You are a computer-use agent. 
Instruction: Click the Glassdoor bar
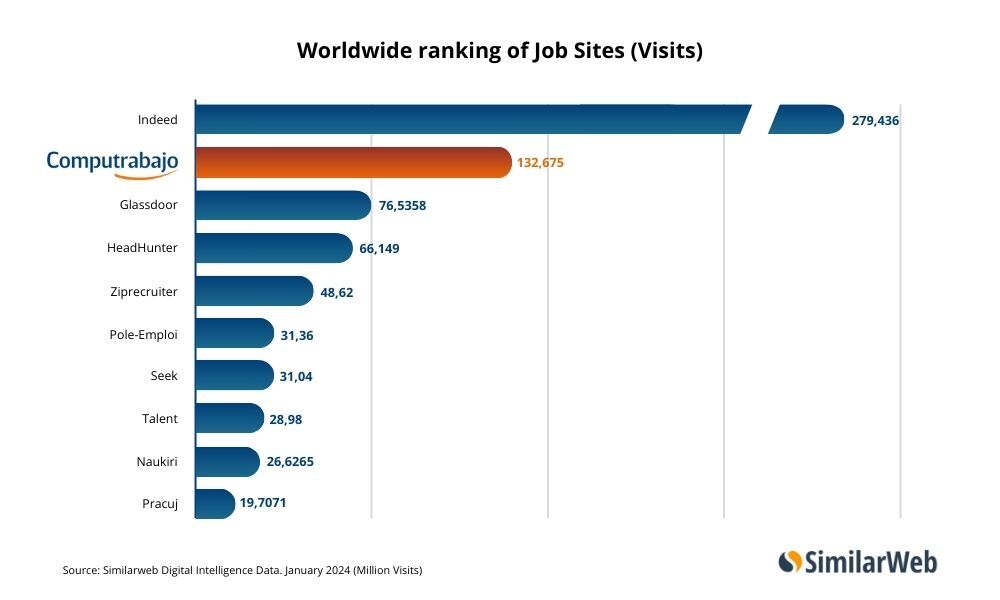tap(283, 205)
